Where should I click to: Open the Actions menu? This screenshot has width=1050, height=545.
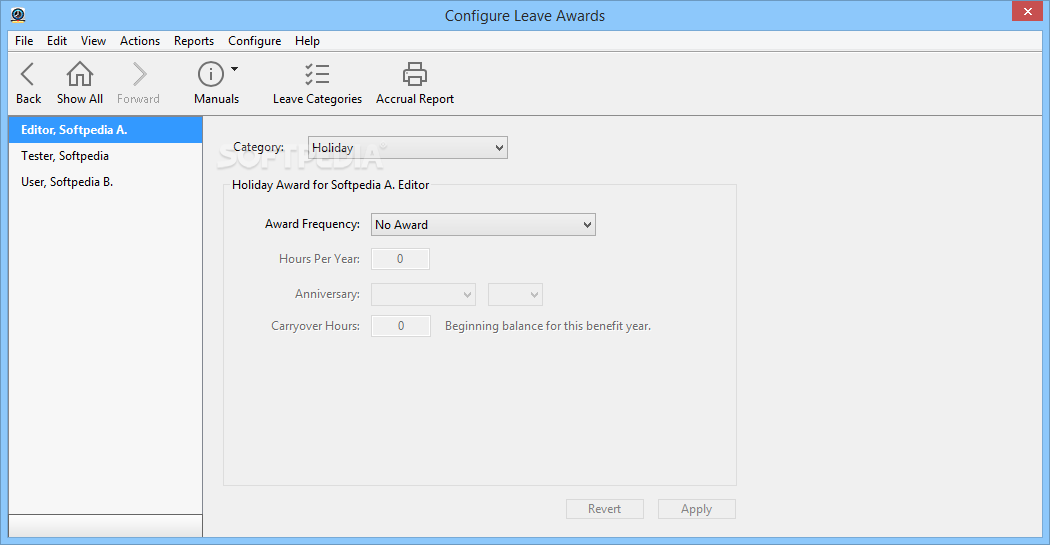click(140, 41)
